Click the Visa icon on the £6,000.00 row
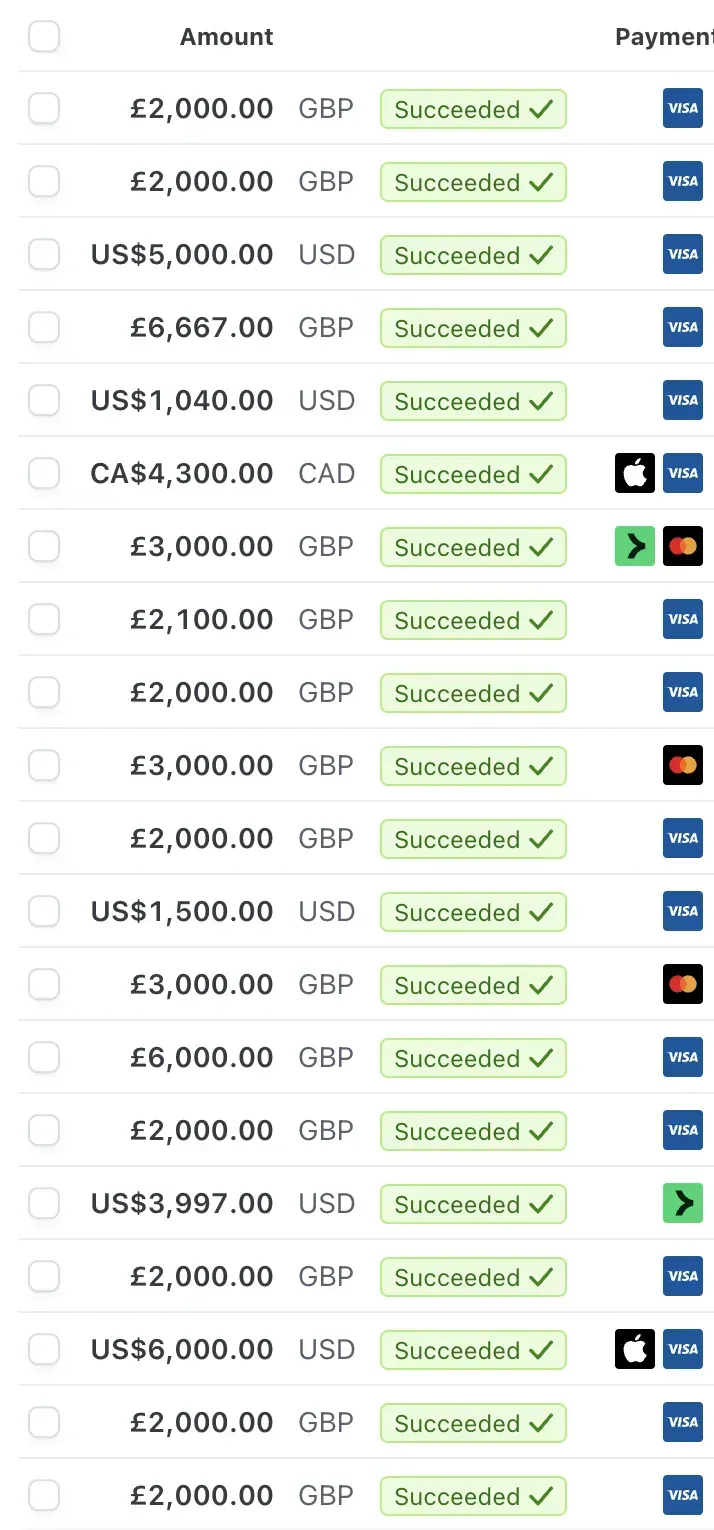The height and width of the screenshot is (1530, 714). tap(683, 1057)
